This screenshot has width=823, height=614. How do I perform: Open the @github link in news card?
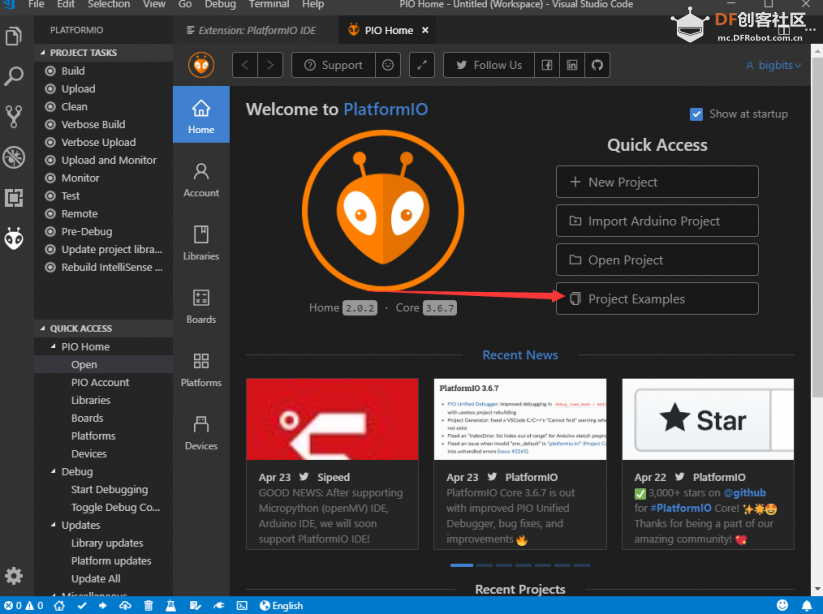(744, 493)
